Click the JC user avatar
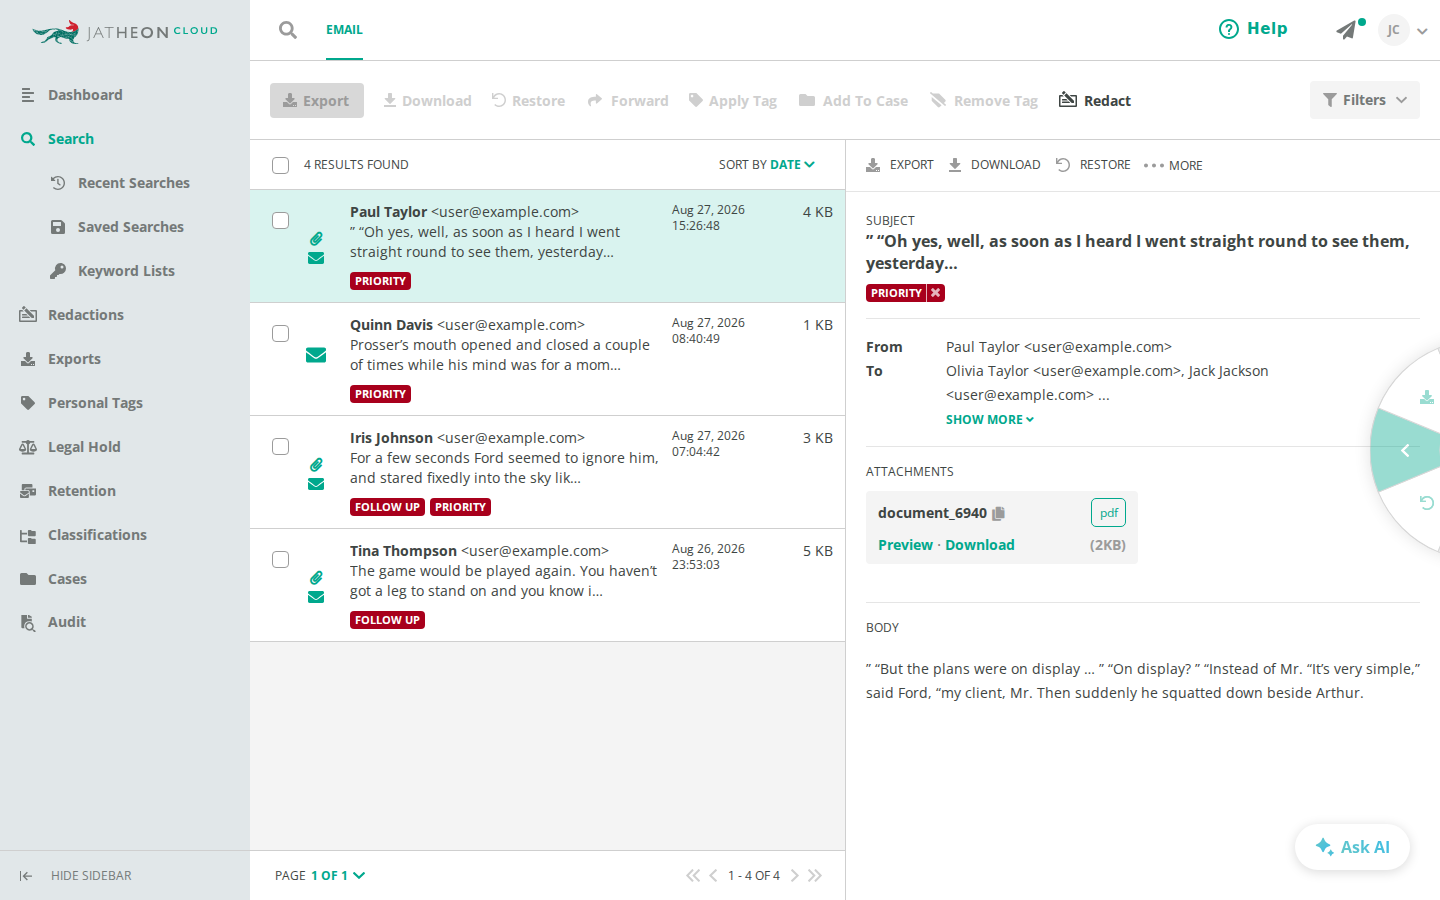This screenshot has height=900, width=1440. 1393,30
